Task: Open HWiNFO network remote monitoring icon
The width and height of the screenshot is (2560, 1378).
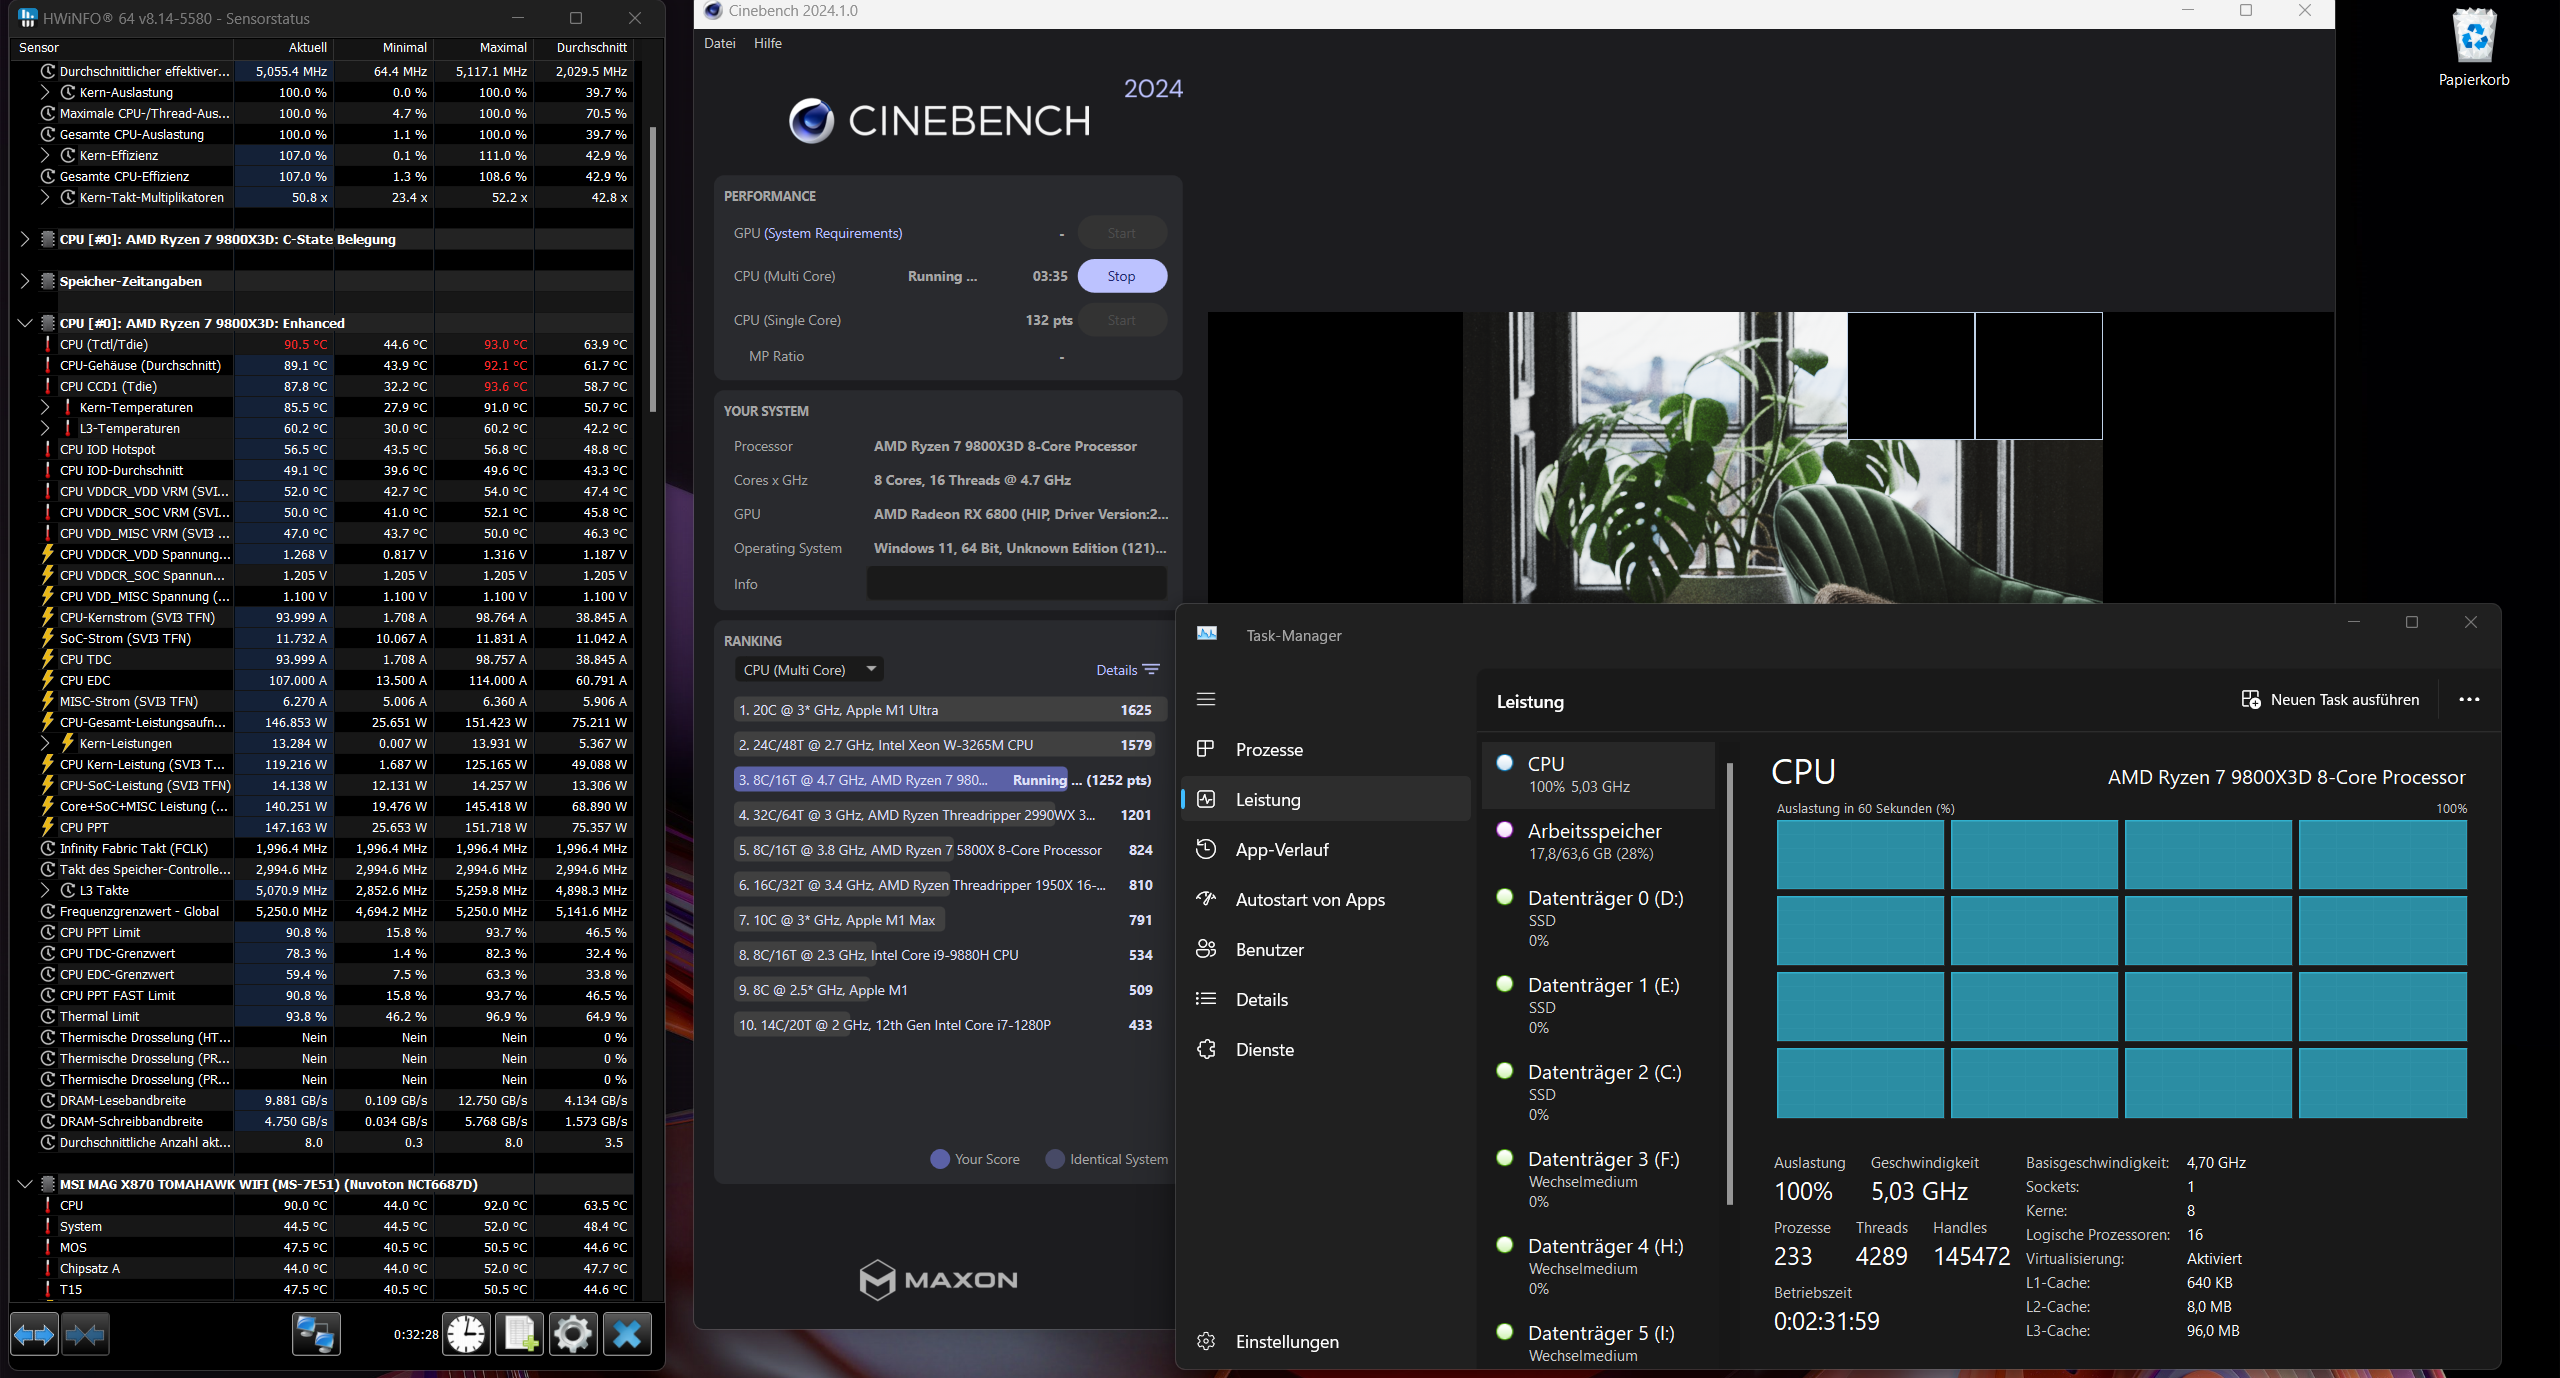Action: click(316, 1334)
